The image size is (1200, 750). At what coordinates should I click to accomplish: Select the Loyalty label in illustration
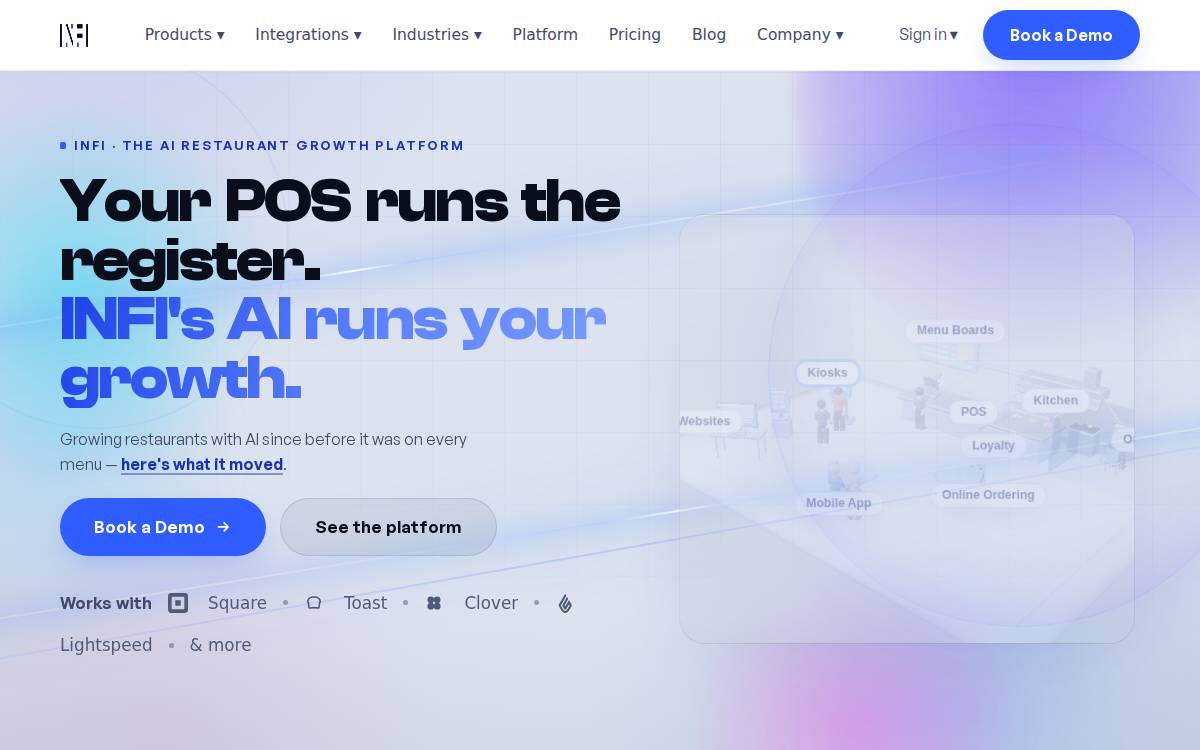tap(993, 446)
